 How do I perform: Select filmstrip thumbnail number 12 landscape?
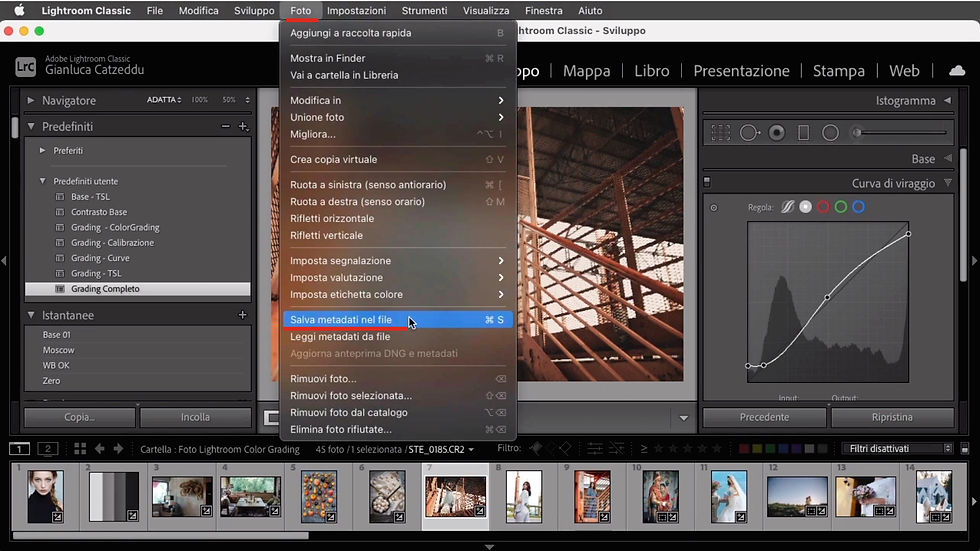797,497
